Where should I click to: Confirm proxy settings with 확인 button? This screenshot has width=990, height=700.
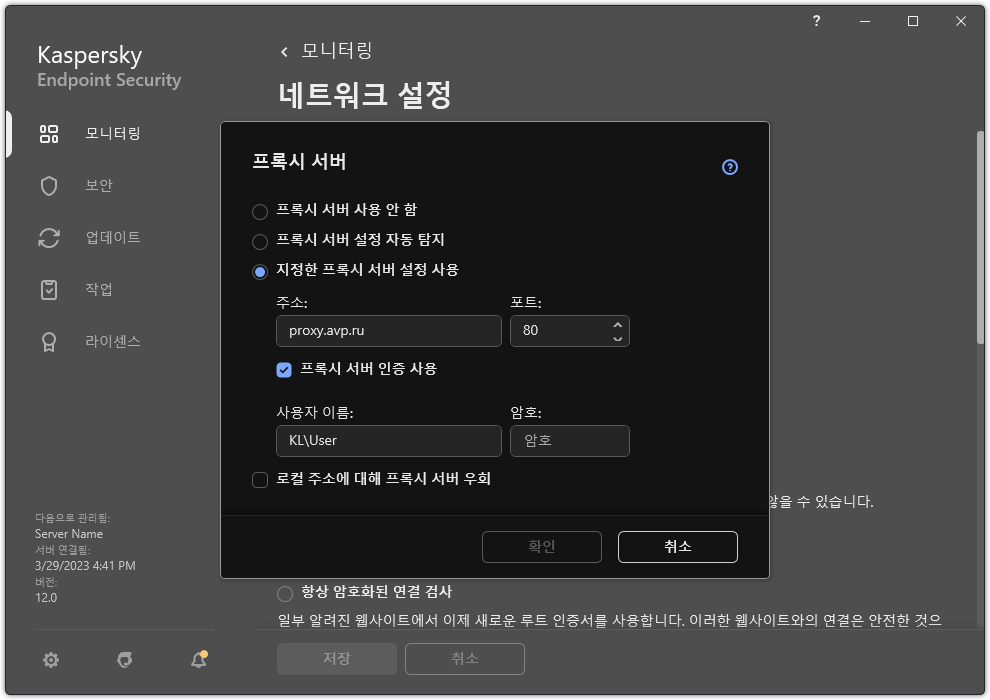541,547
